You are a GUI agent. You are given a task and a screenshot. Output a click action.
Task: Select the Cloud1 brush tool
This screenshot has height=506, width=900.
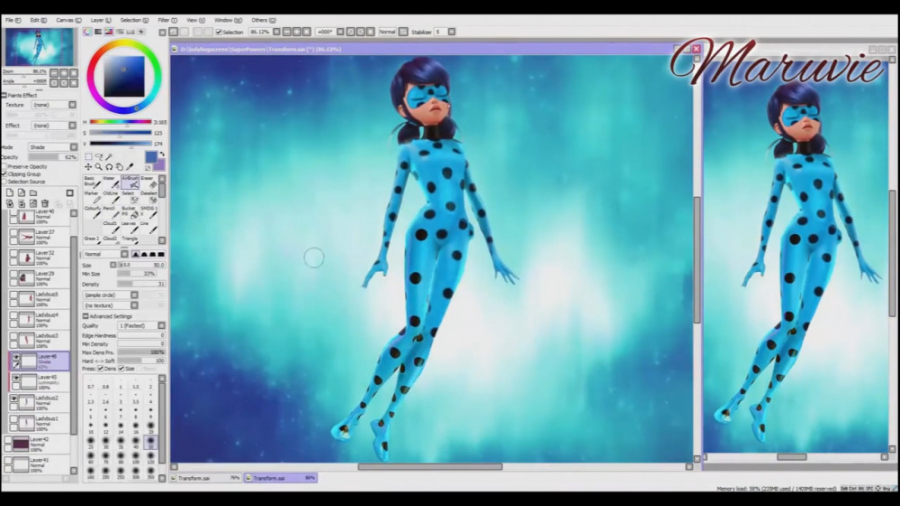coord(111,227)
